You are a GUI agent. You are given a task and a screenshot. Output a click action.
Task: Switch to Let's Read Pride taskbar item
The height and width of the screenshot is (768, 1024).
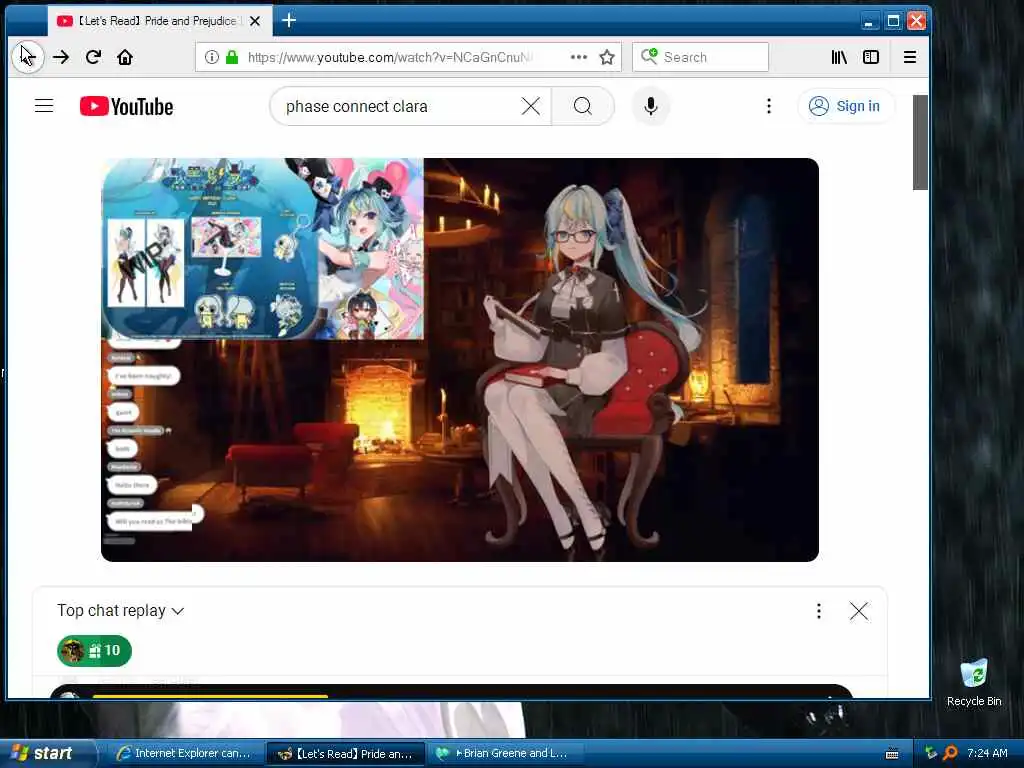click(x=345, y=753)
